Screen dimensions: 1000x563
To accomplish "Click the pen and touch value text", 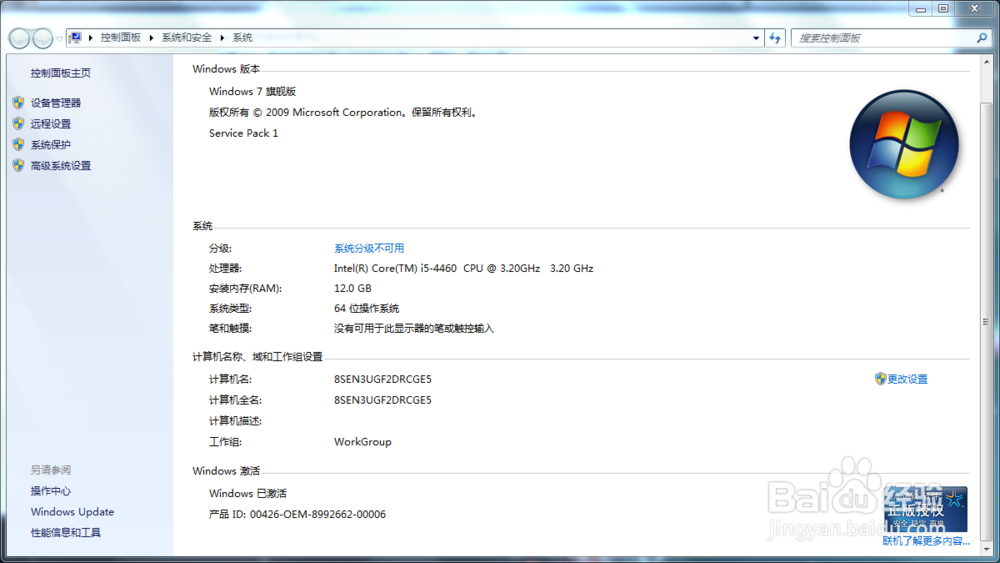I will pyautogui.click(x=414, y=328).
